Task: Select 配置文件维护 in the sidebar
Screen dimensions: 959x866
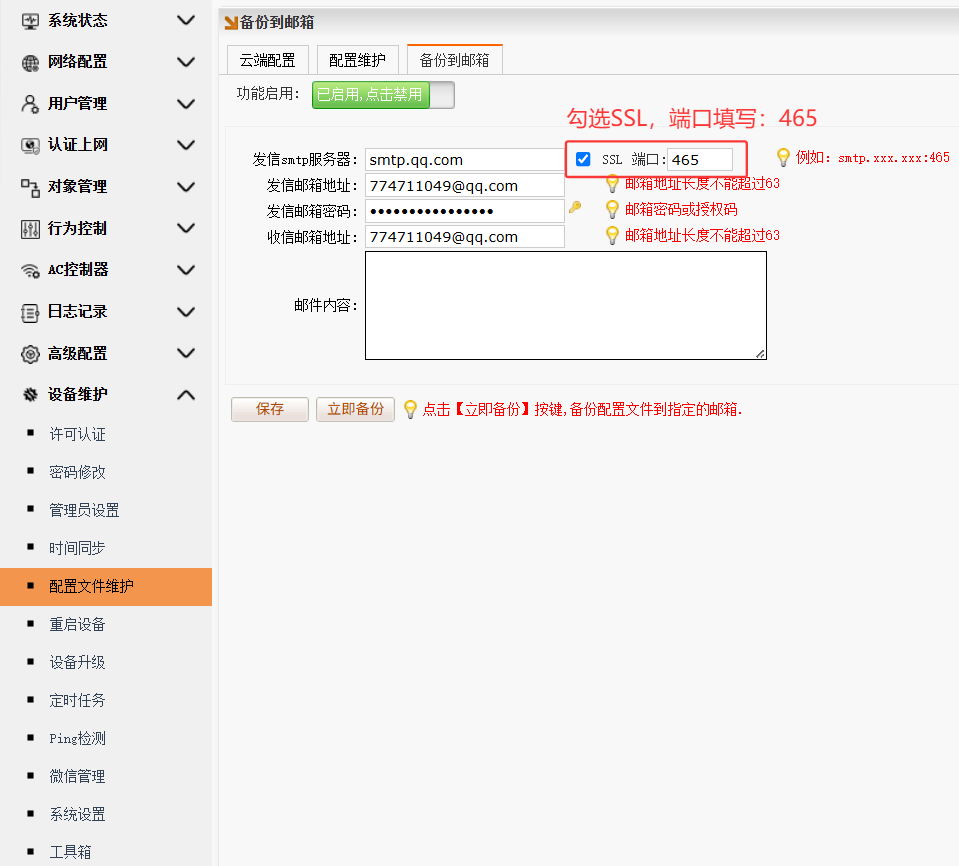Action: tap(106, 587)
